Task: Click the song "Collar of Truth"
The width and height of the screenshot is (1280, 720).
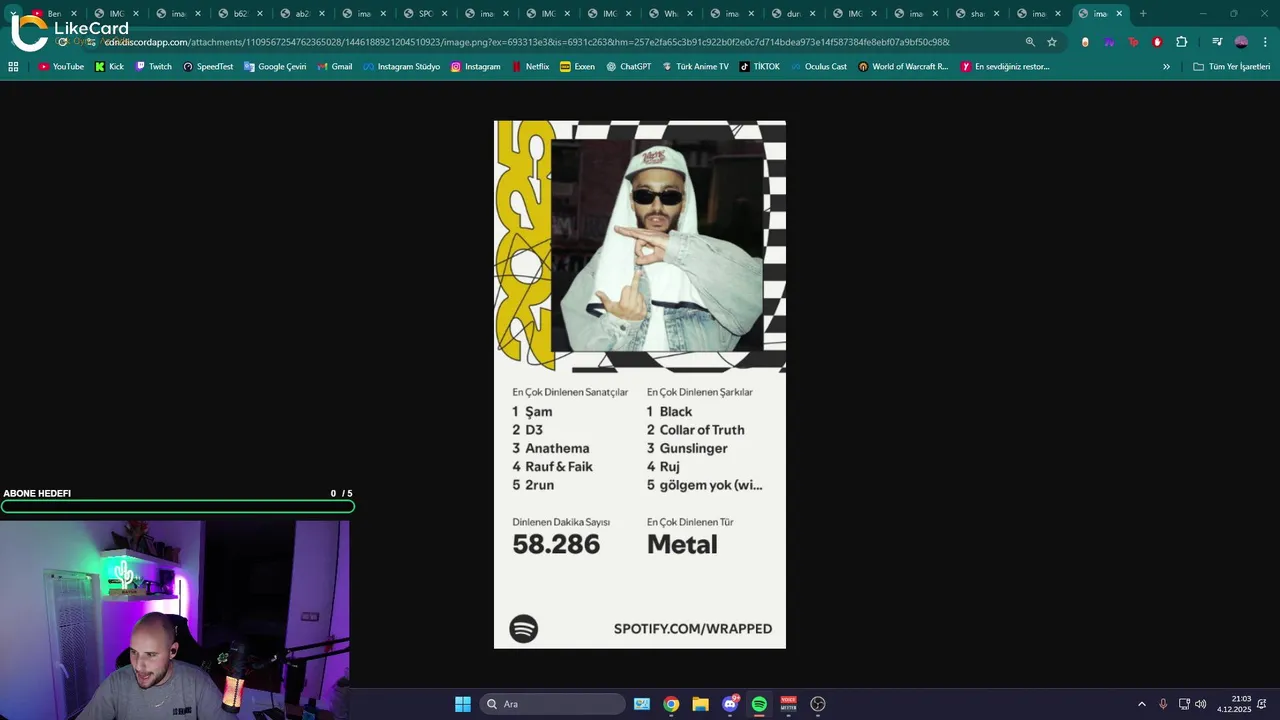Action: [x=702, y=430]
